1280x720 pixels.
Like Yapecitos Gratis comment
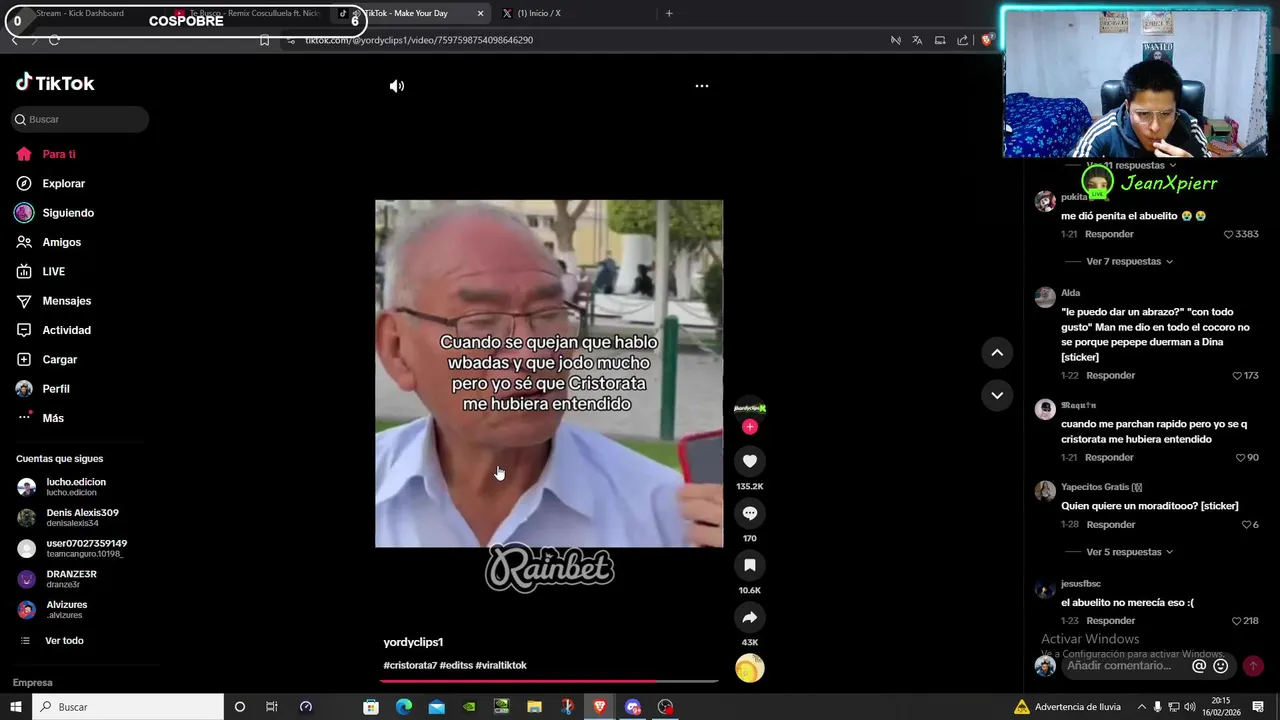click(1246, 525)
